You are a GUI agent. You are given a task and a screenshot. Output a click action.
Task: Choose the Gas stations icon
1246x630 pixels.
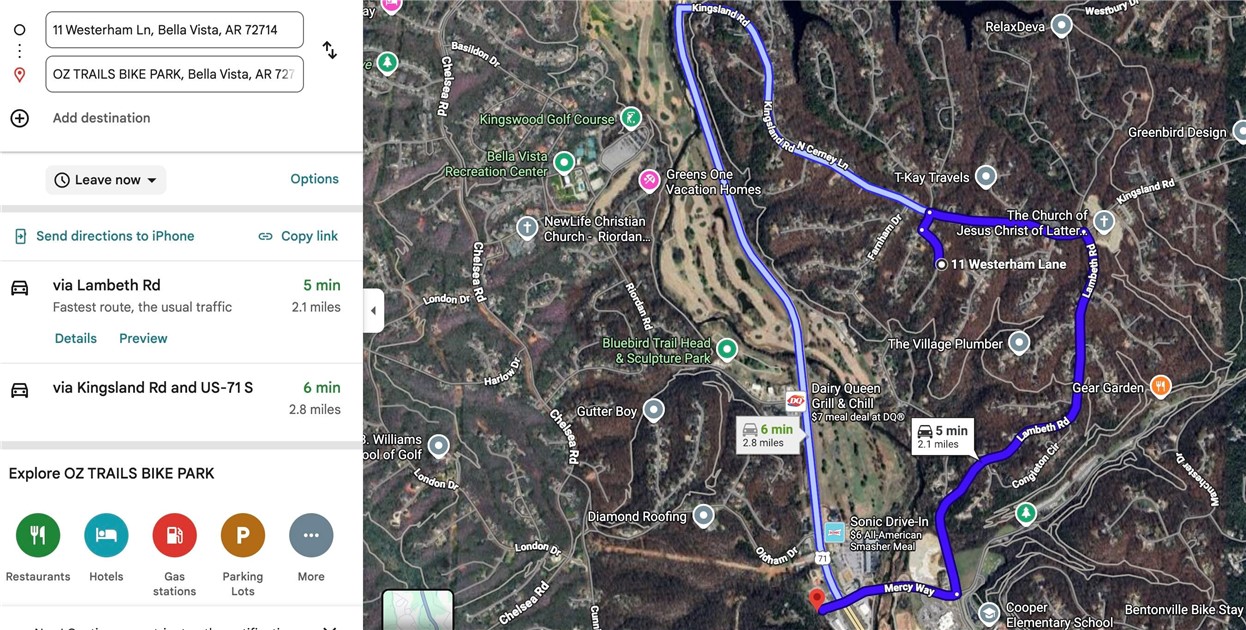tap(174, 535)
